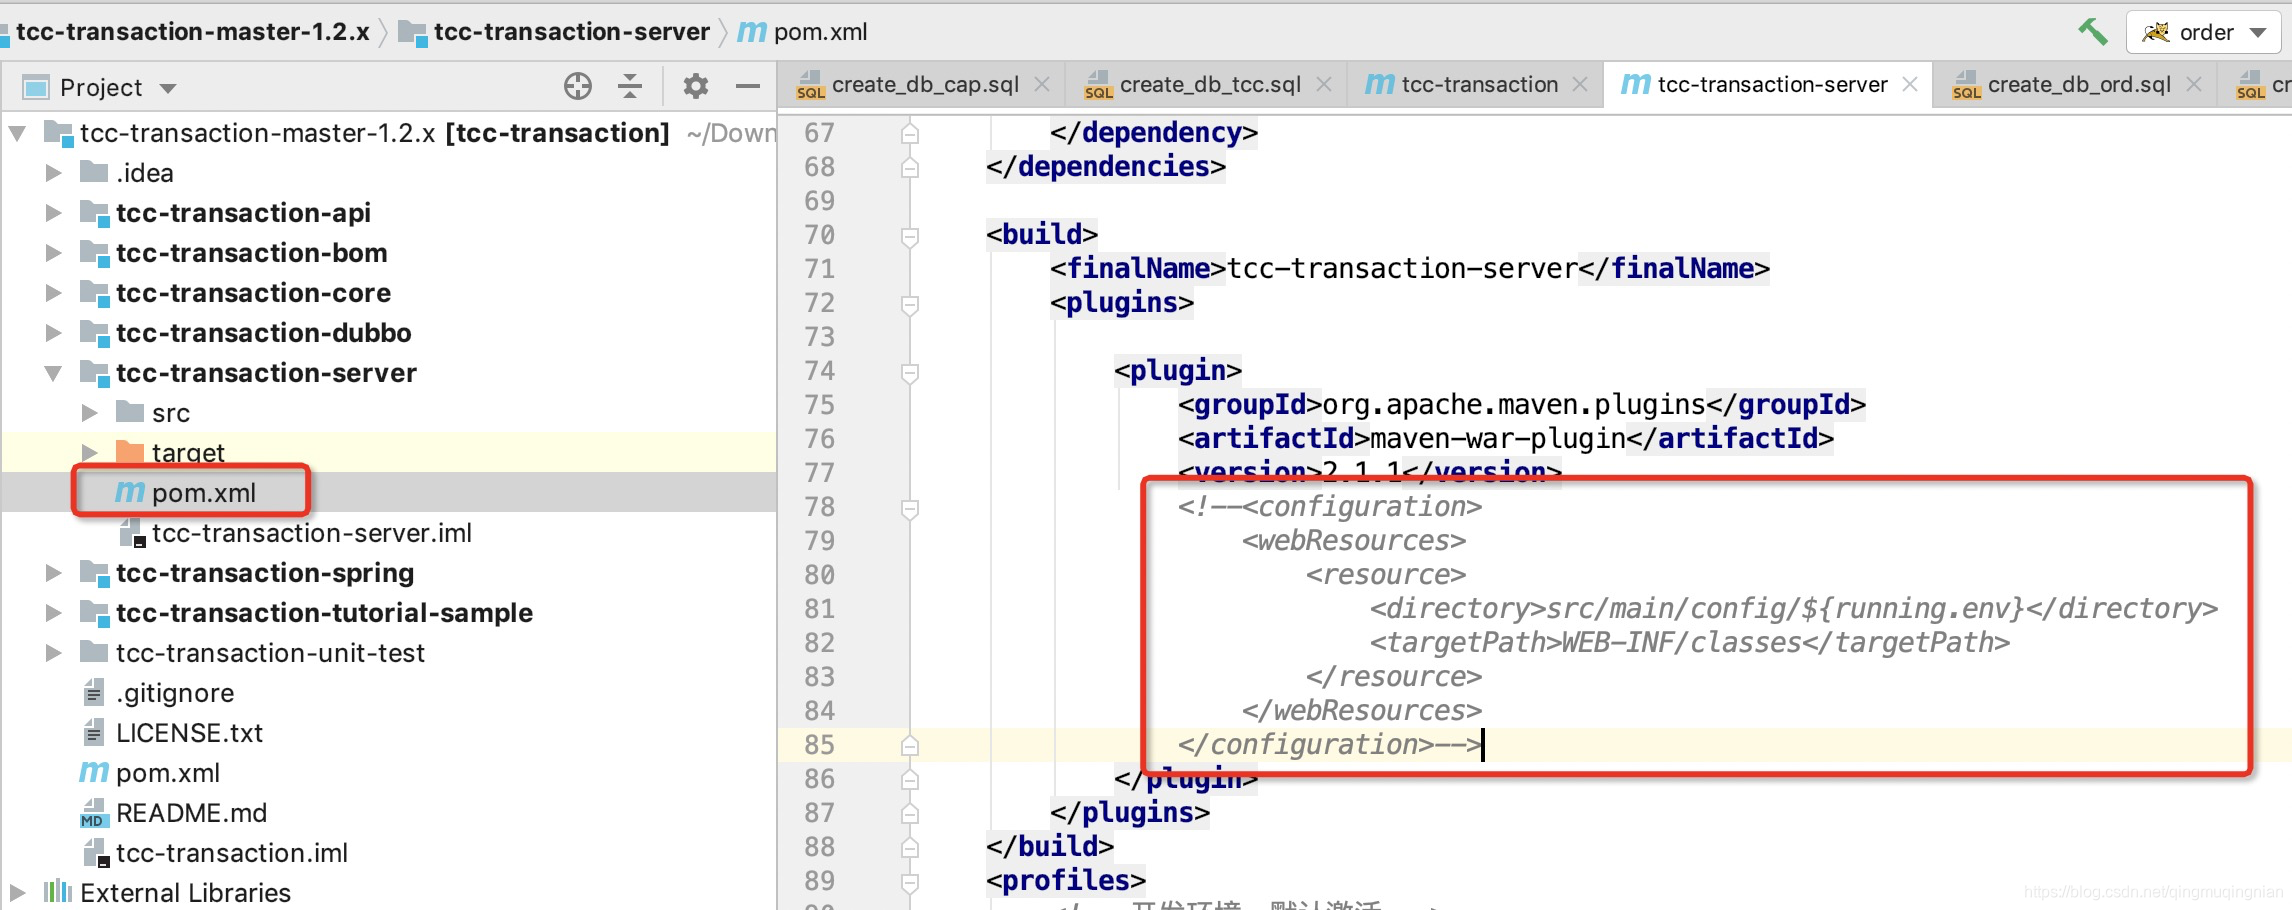Expand the tcc-transaction-unit-test folder
The image size is (2292, 910).
(x=53, y=653)
